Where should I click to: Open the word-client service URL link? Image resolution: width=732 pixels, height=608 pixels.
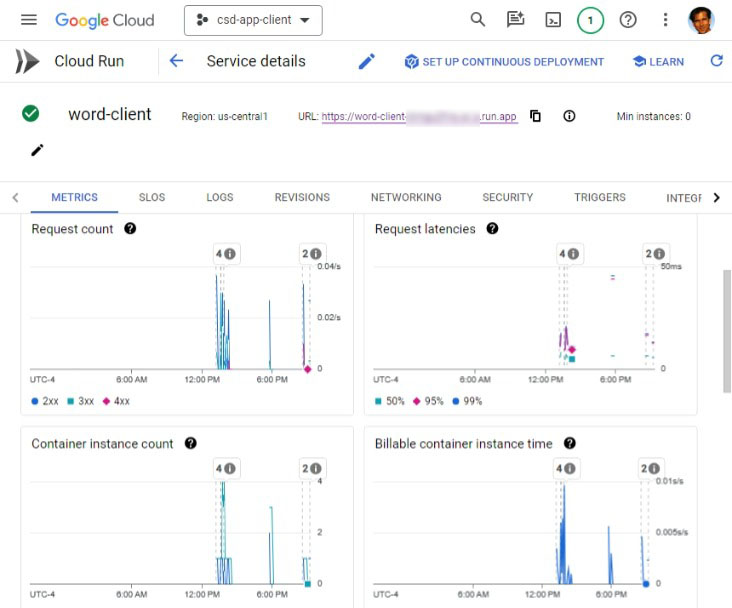tap(419, 116)
